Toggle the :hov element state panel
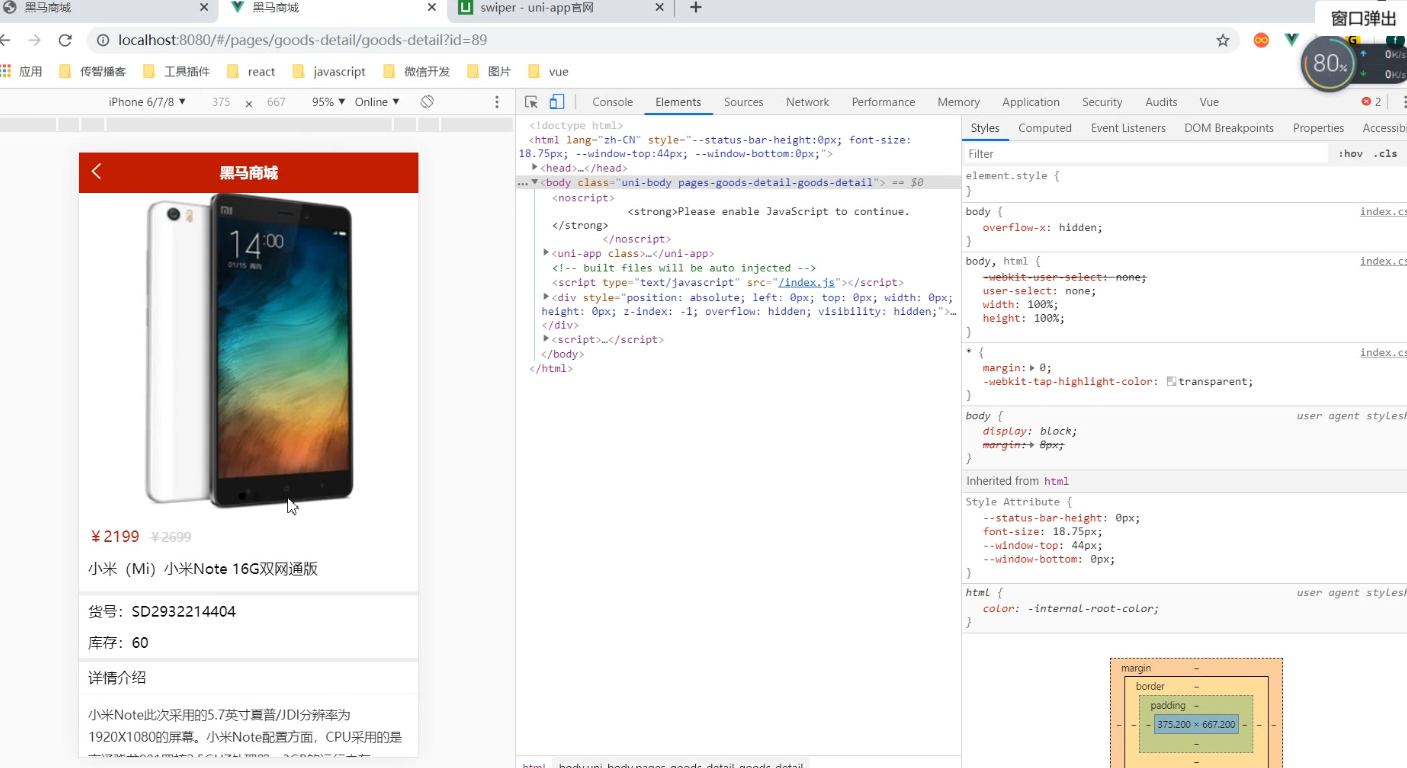The image size is (1407, 768). (x=1351, y=154)
